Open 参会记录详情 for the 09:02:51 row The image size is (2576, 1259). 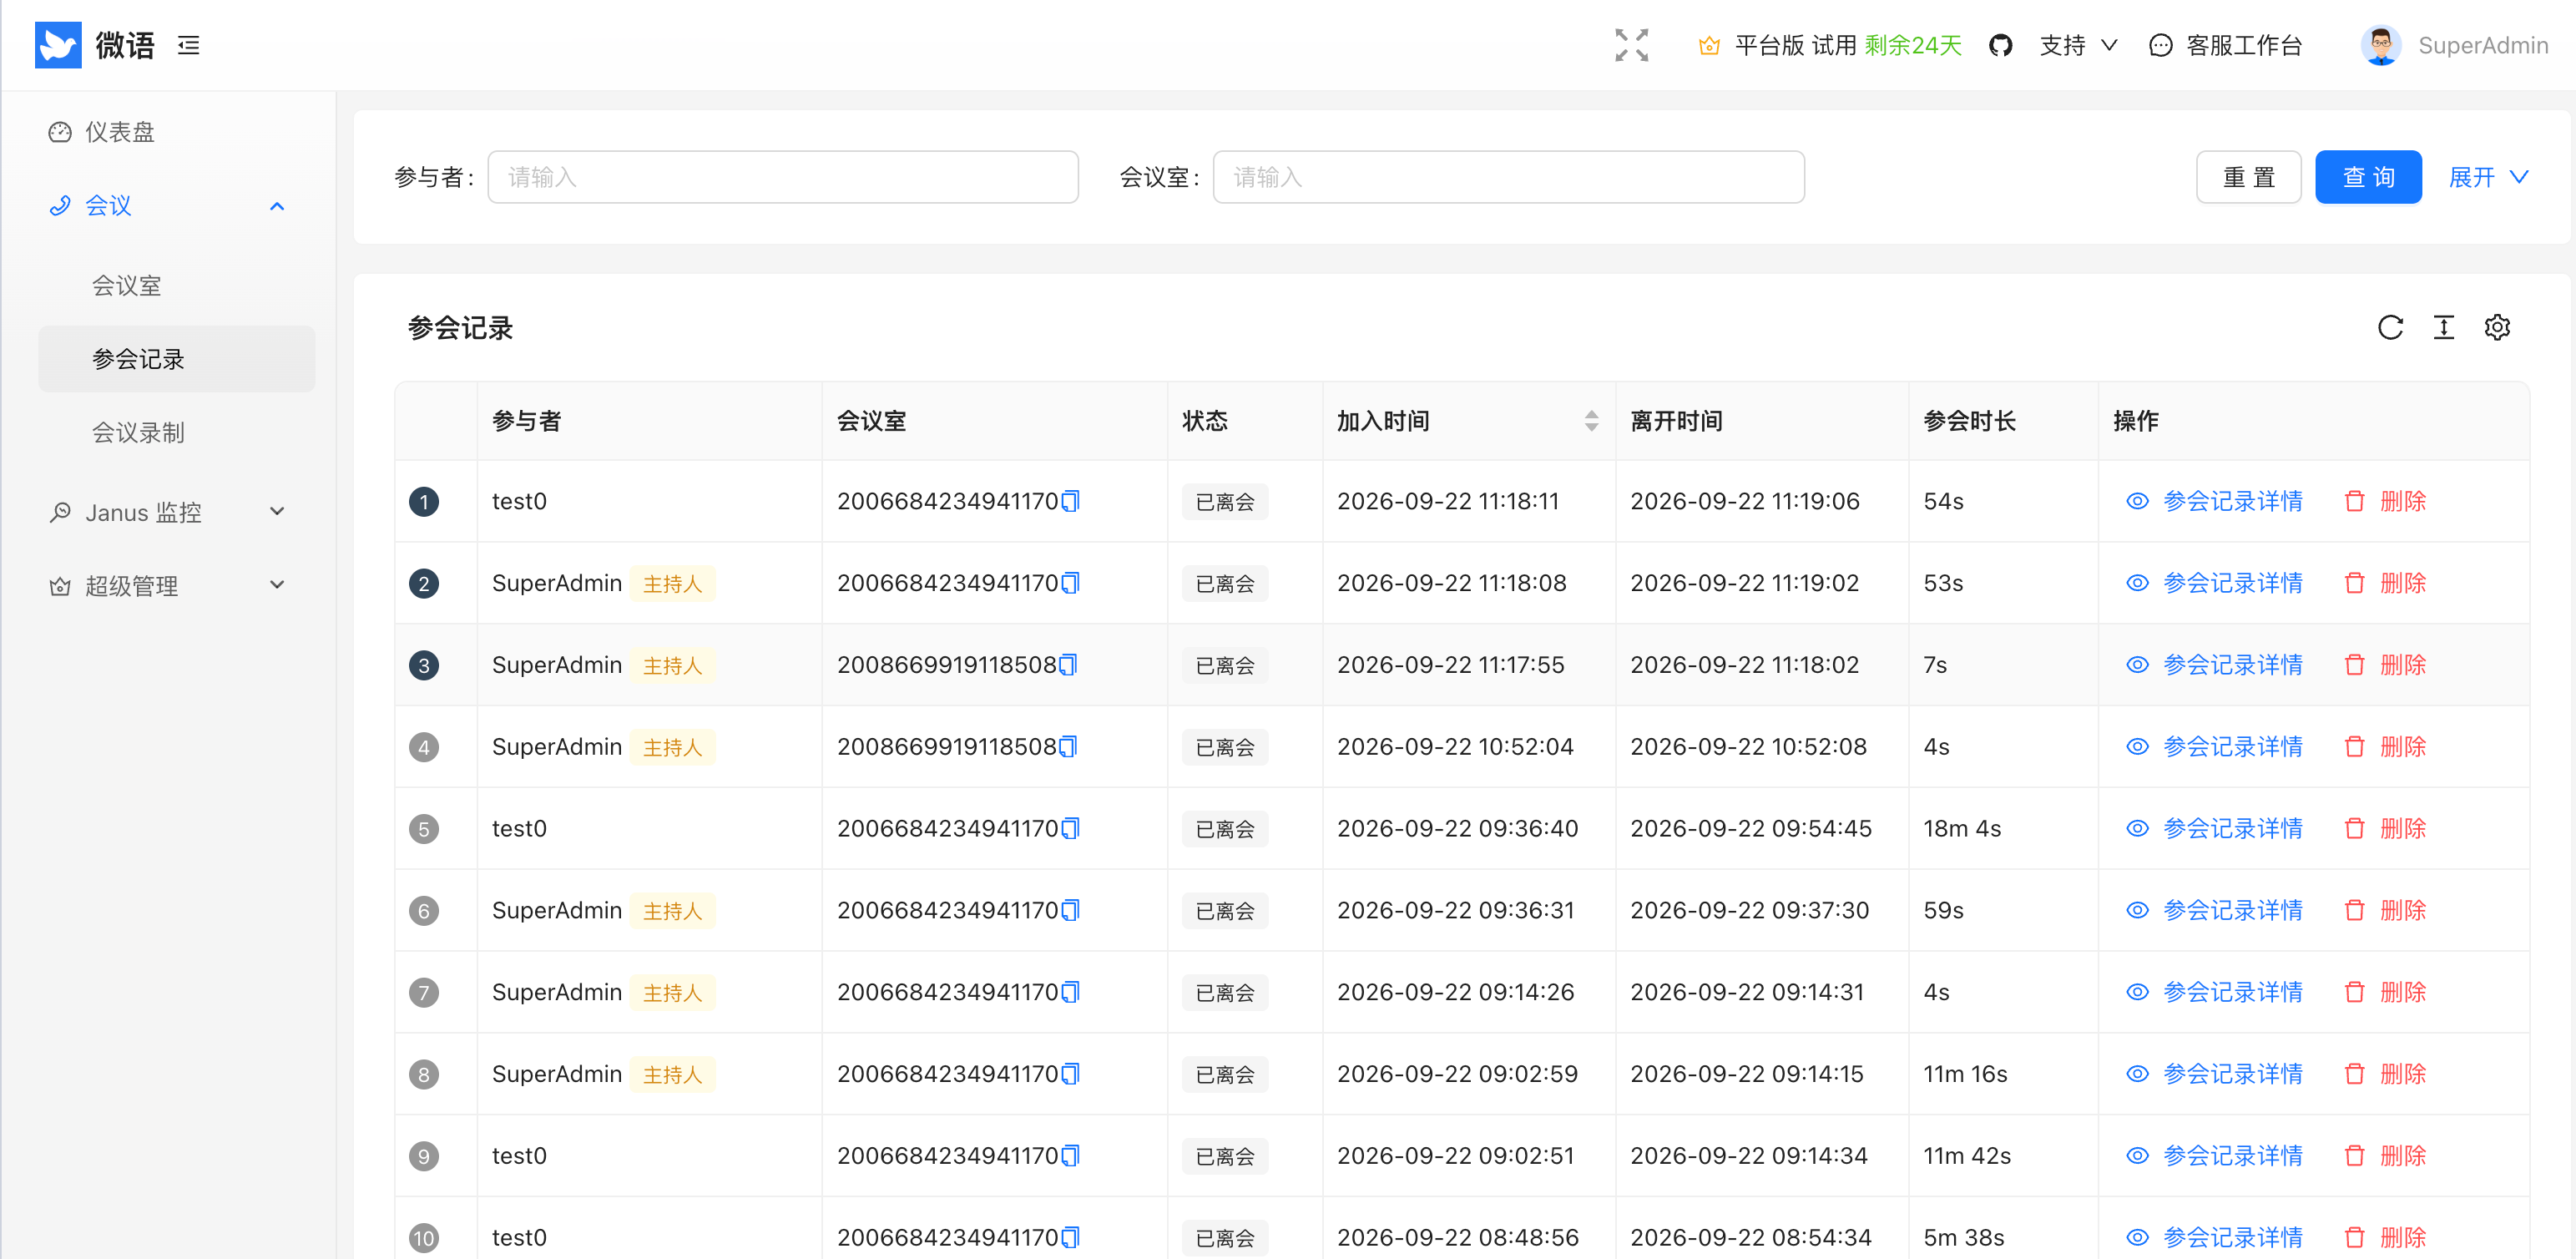2214,1156
